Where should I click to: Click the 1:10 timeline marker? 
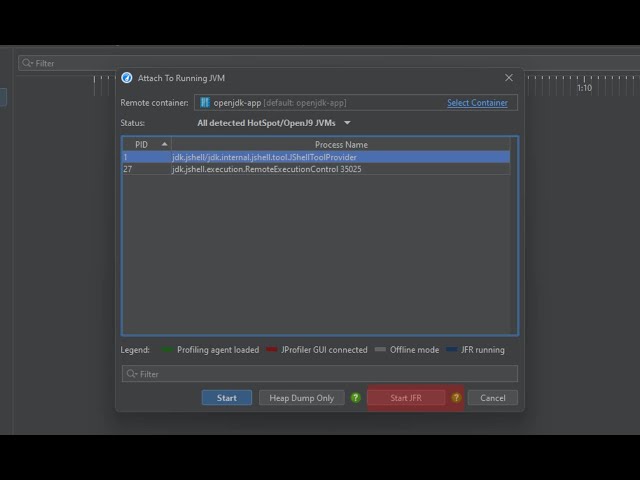point(584,88)
